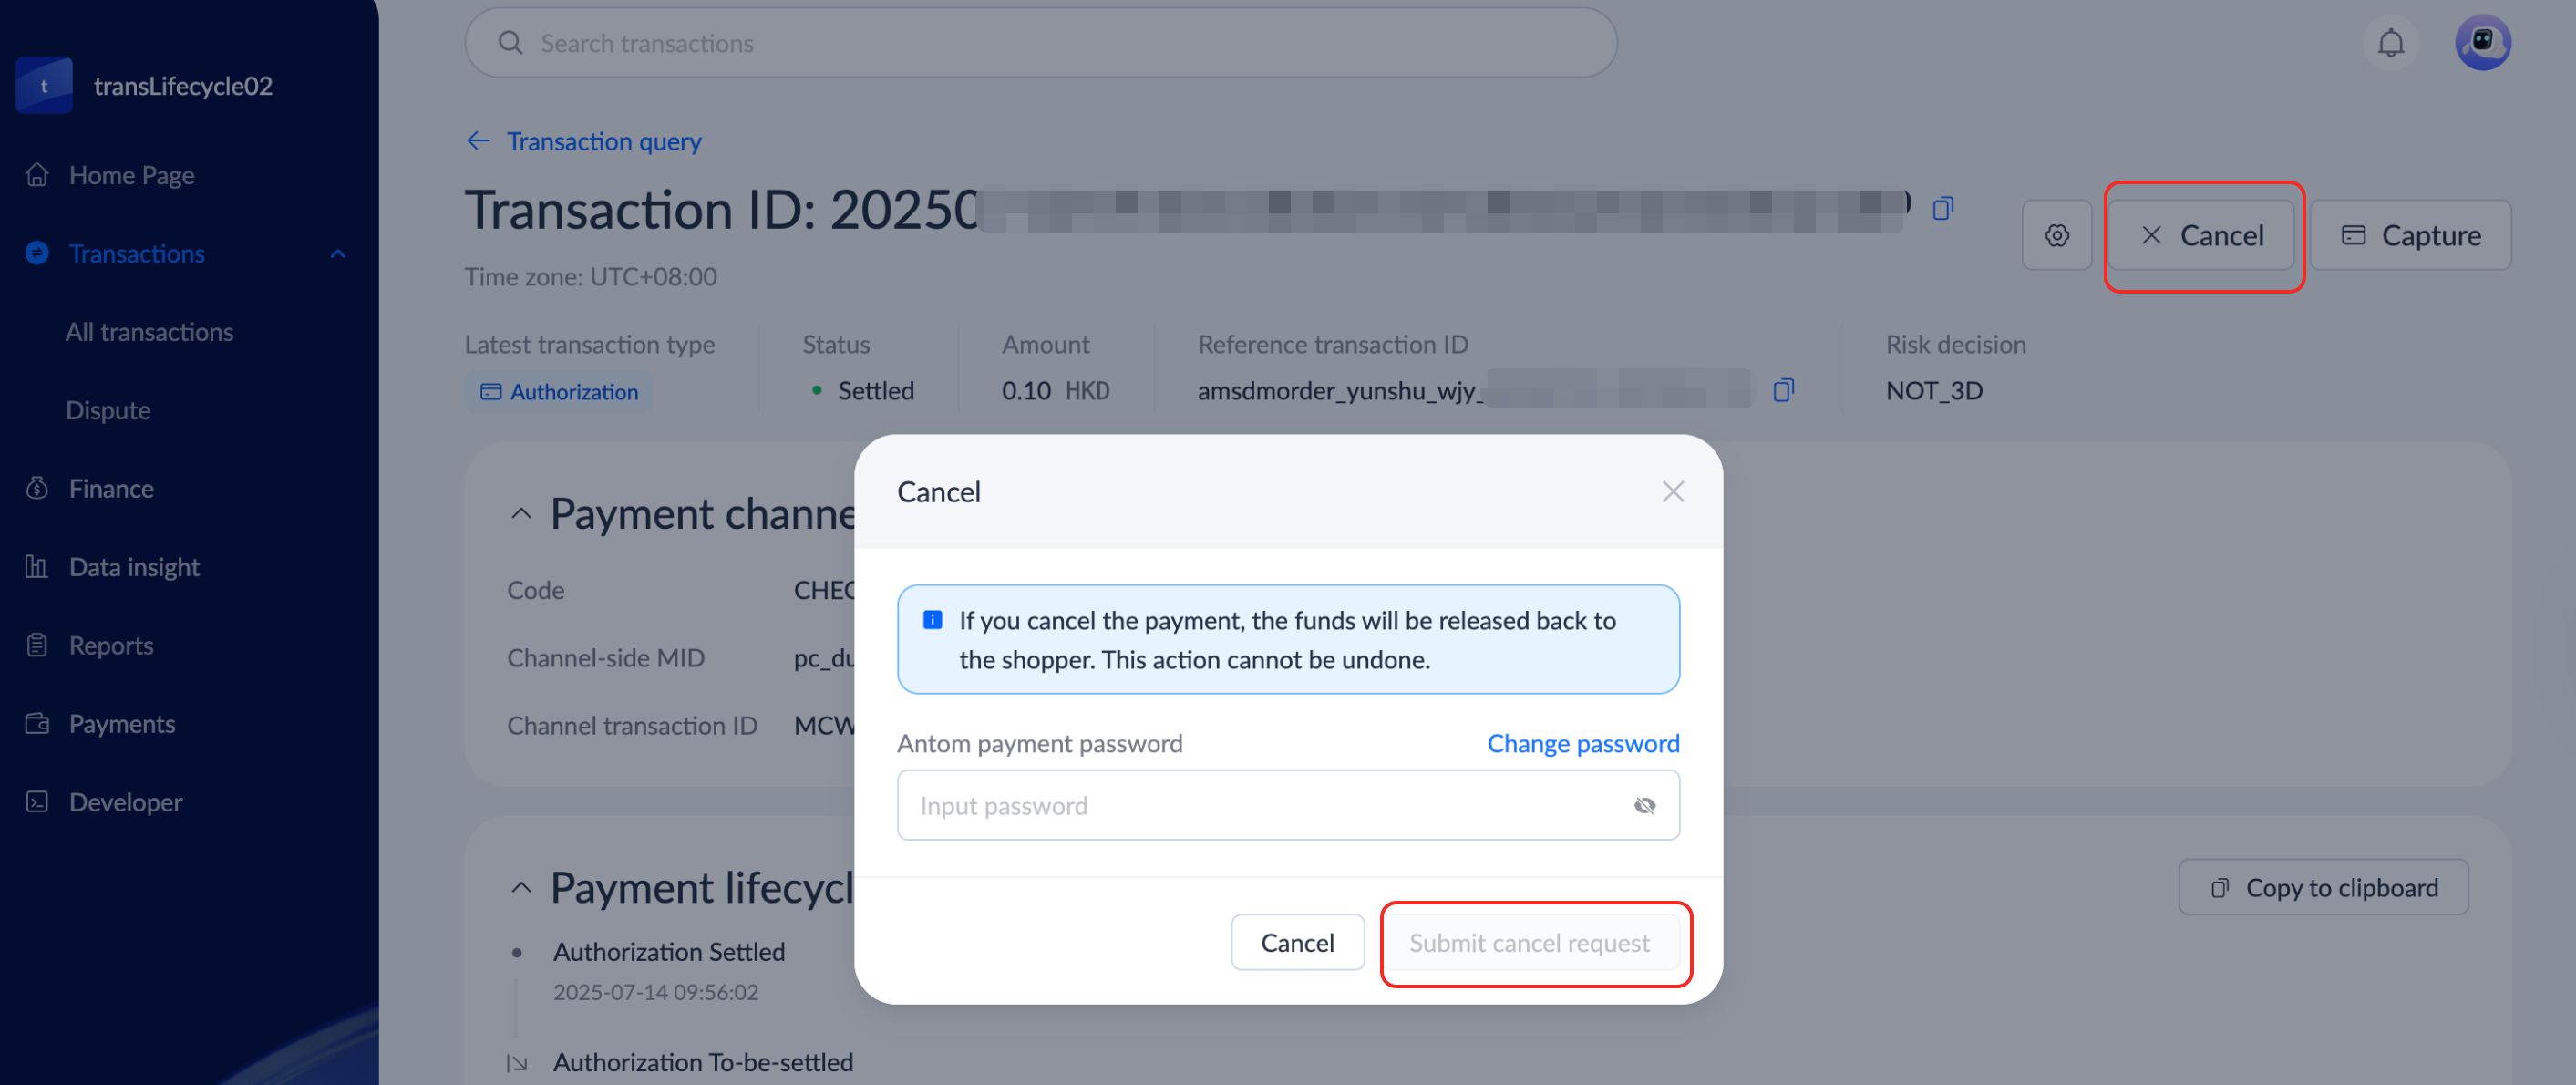
Task: Toggle password visibility eye icon
Action: [1644, 806]
